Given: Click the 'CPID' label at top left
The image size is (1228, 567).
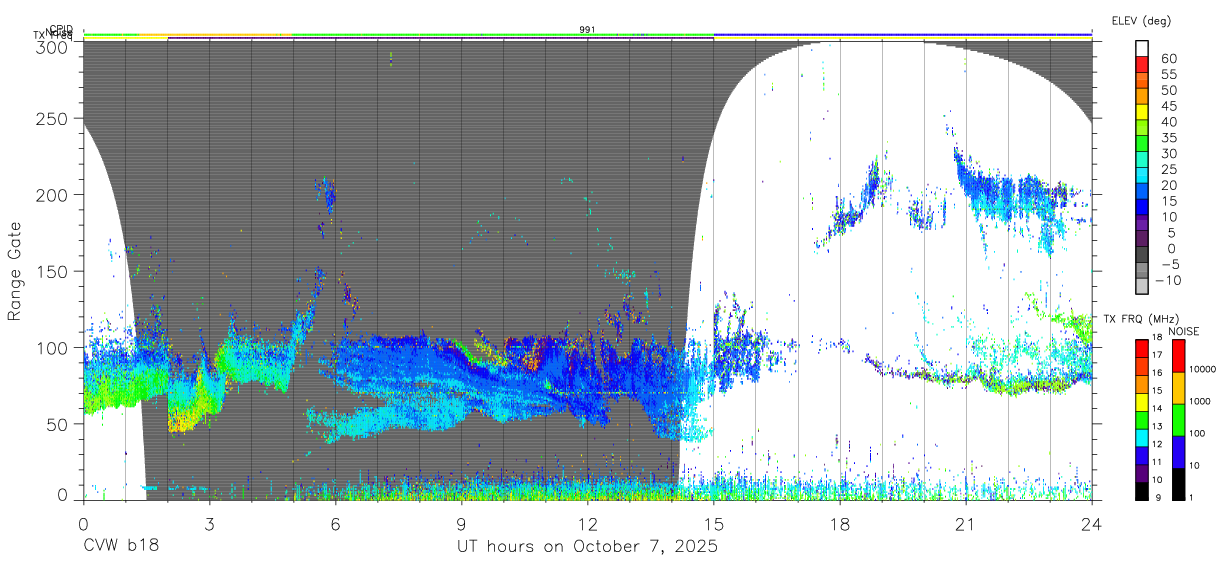Looking at the screenshot, I should tap(61, 29).
